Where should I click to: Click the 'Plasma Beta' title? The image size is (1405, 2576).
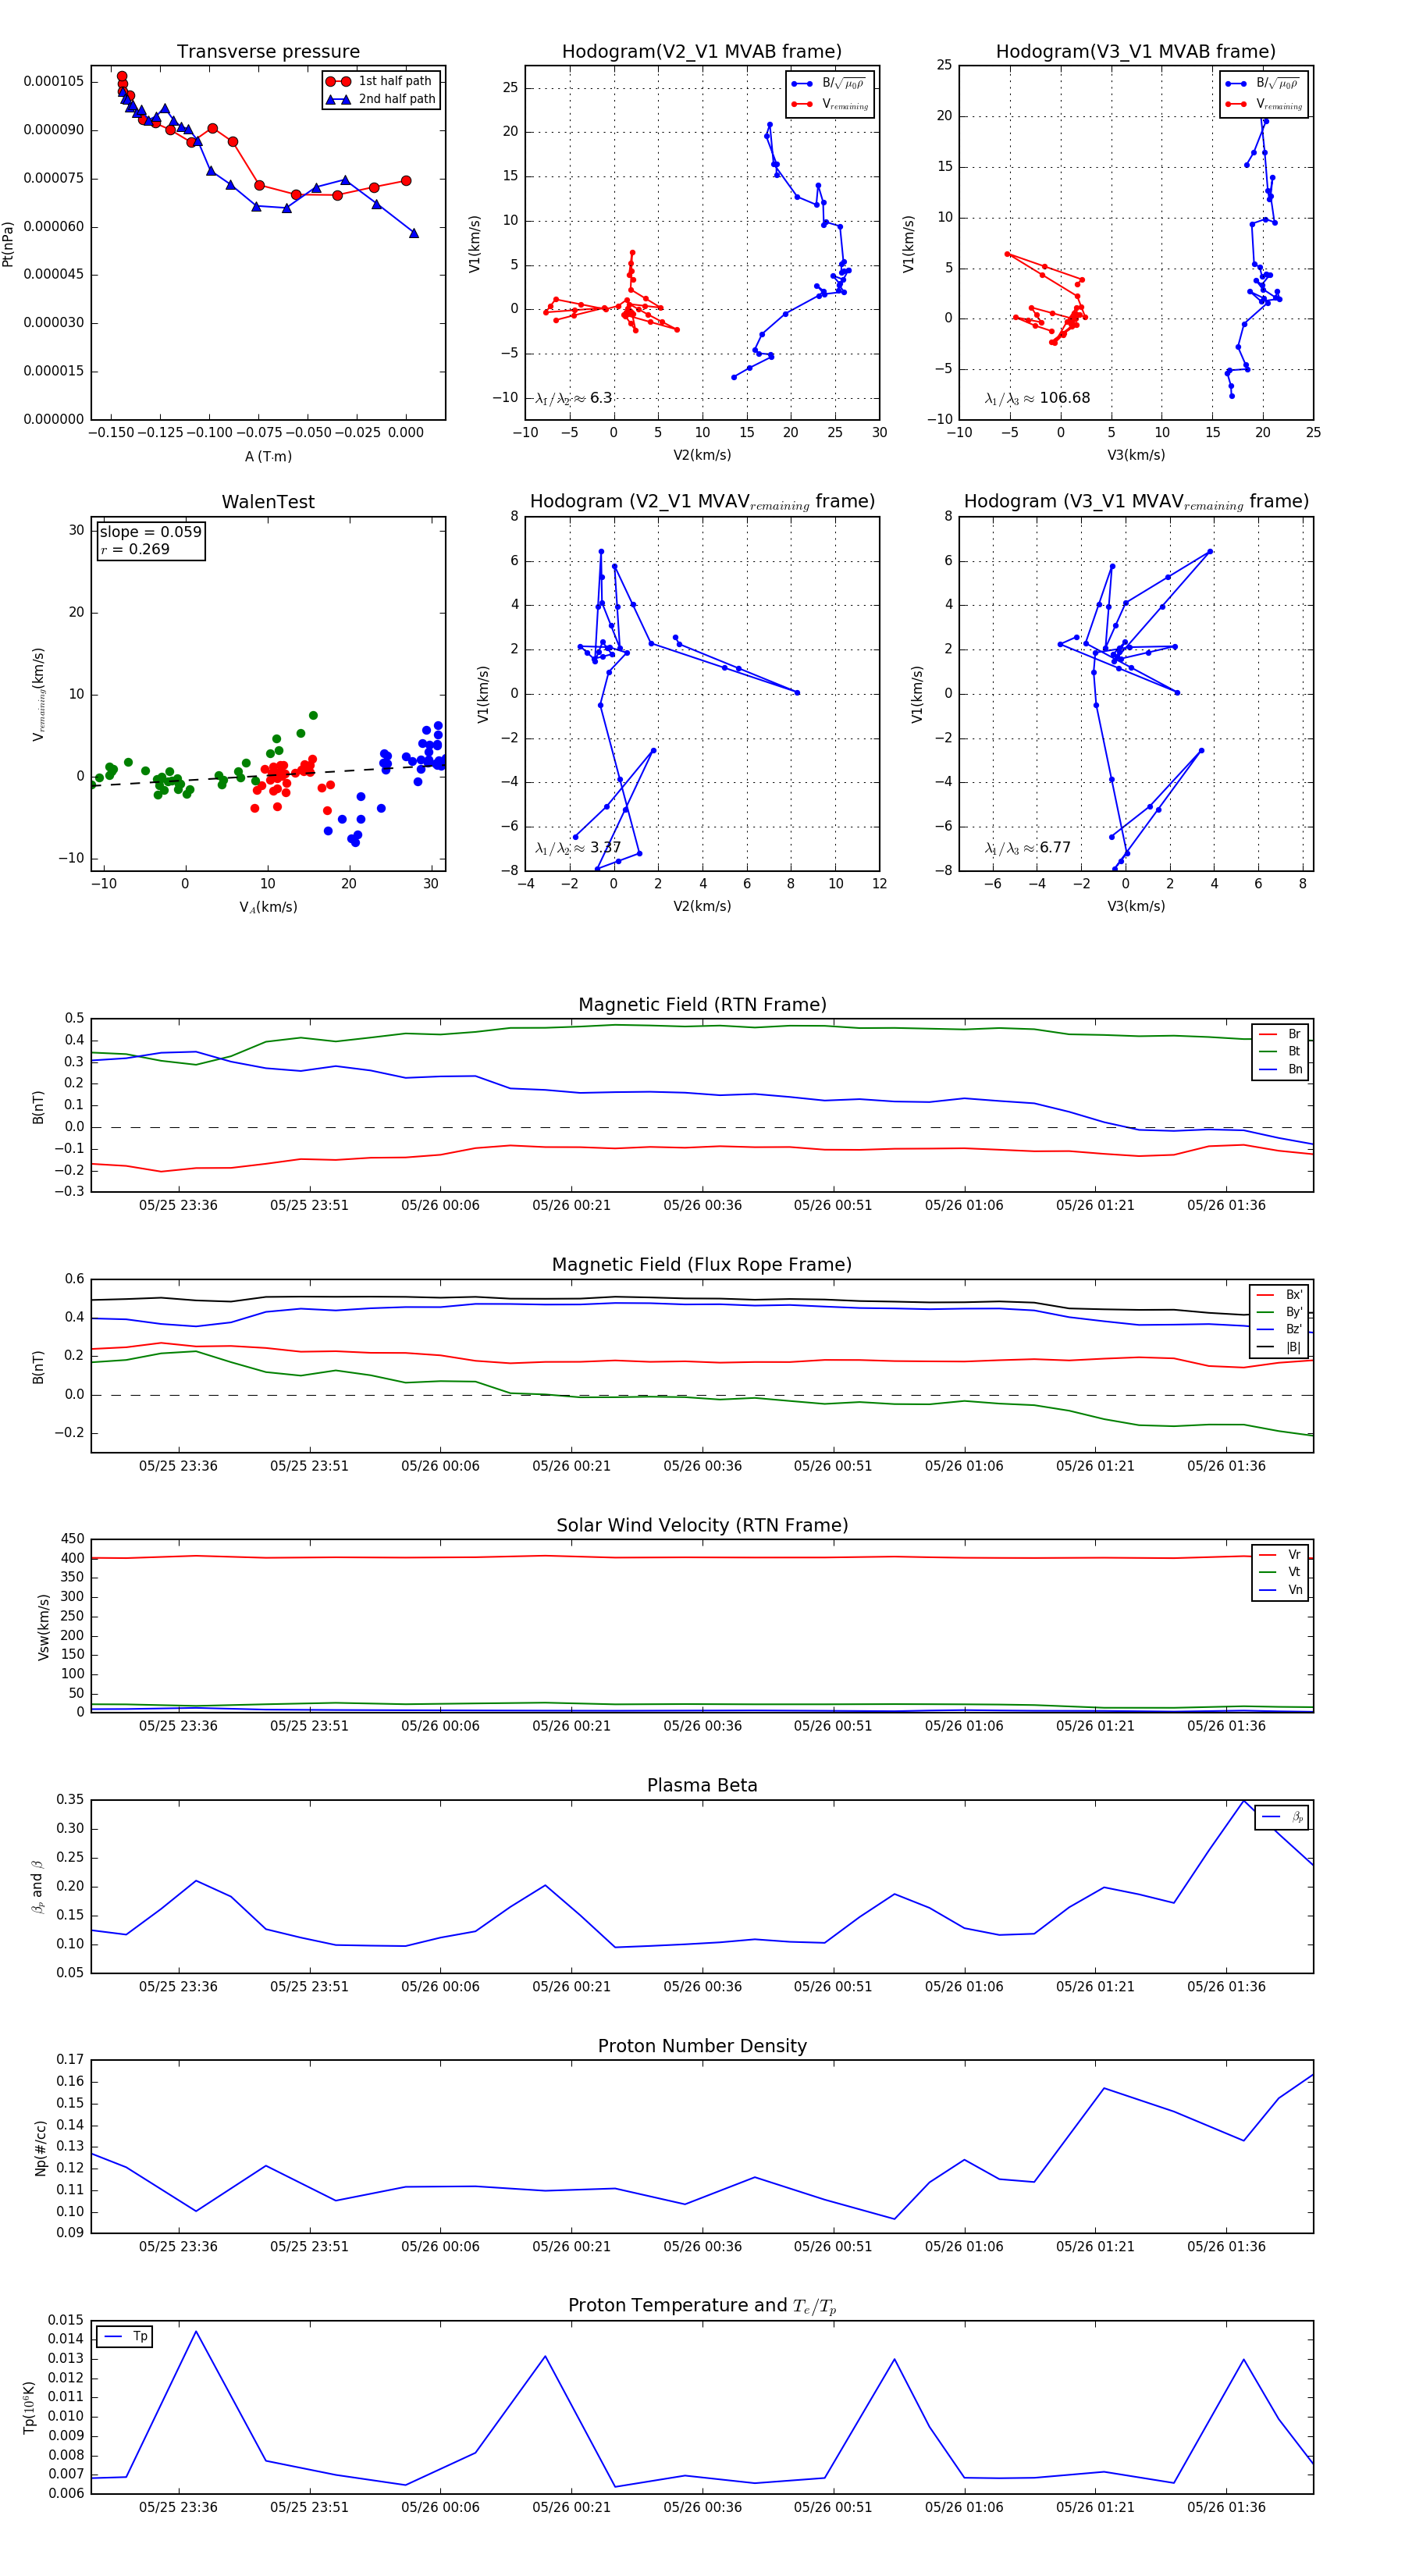coord(702,1785)
